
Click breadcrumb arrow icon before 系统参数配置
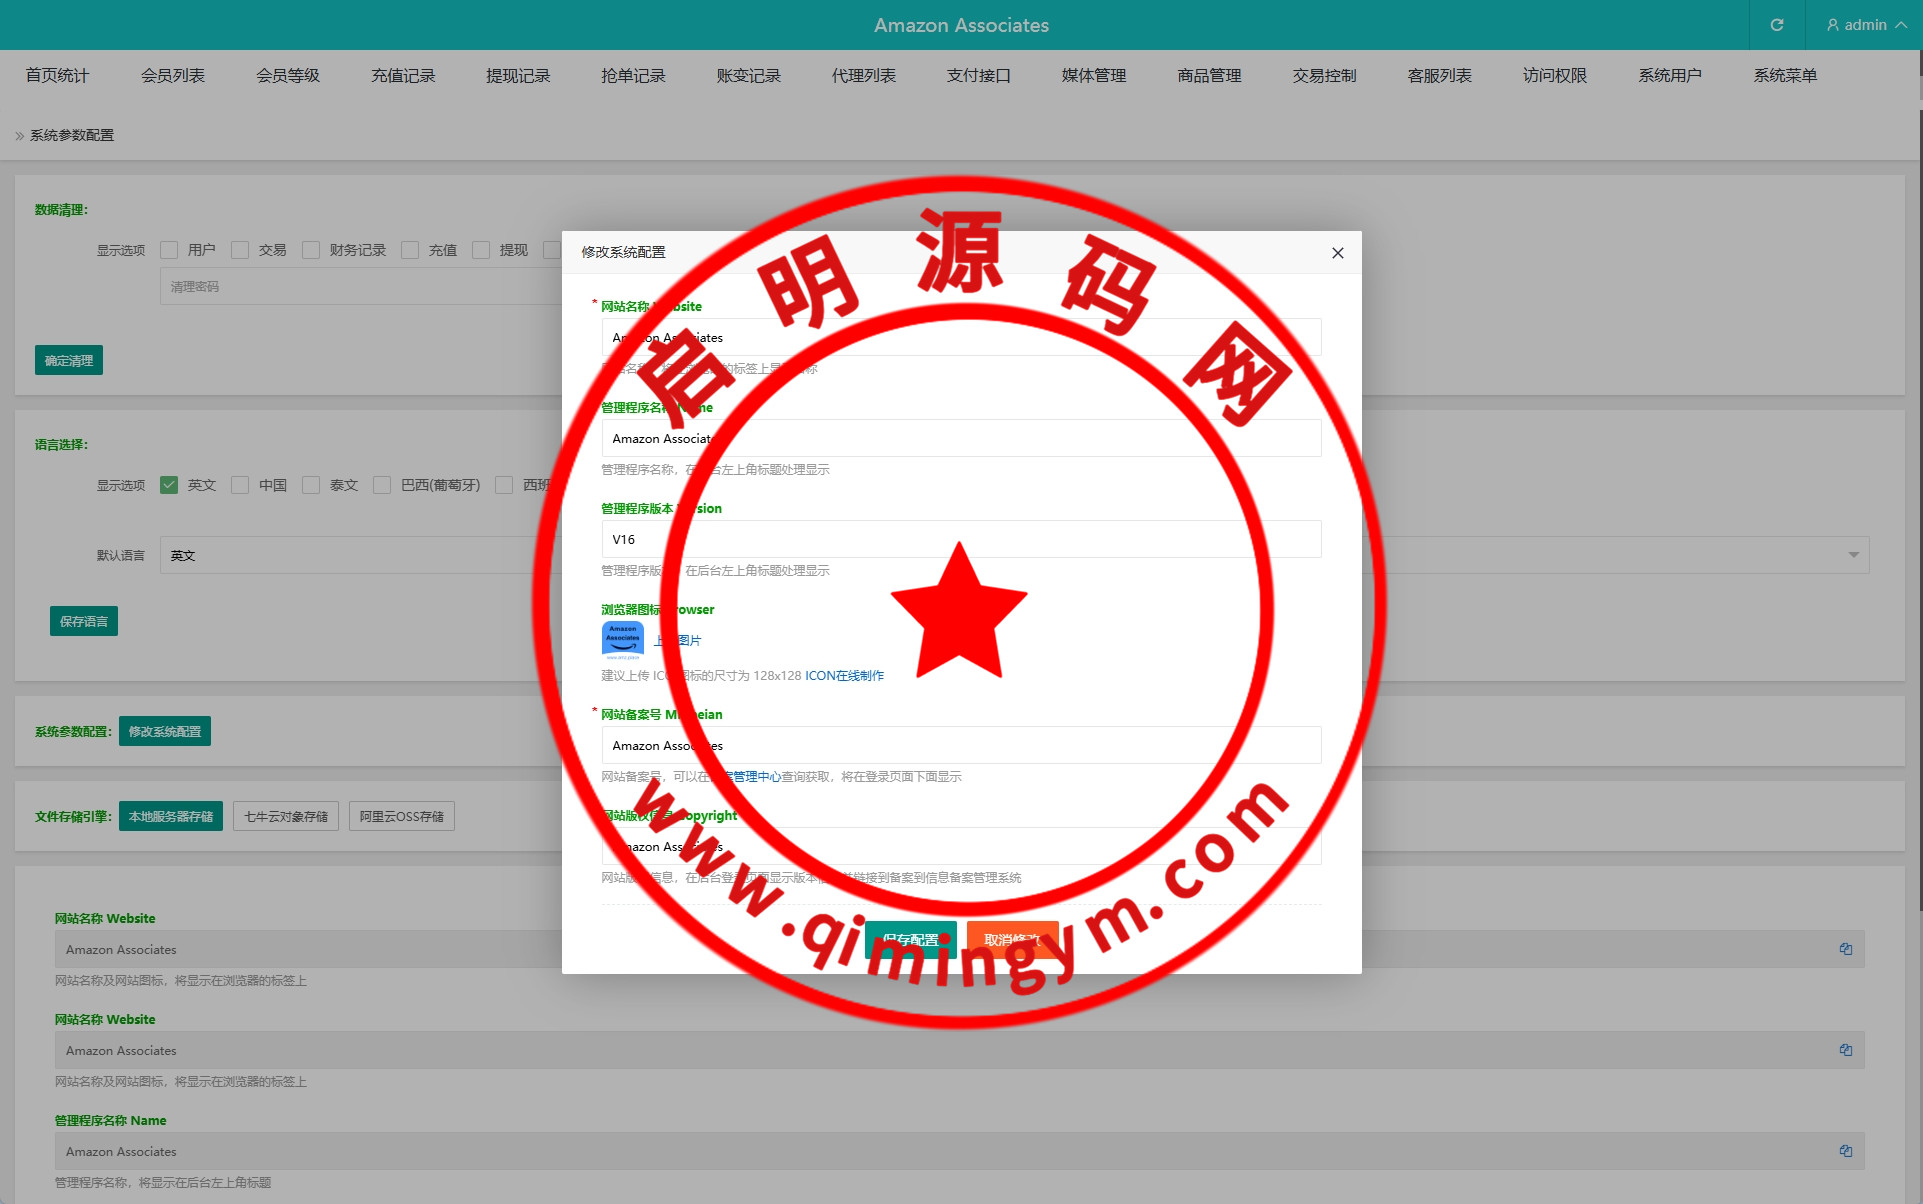(19, 136)
